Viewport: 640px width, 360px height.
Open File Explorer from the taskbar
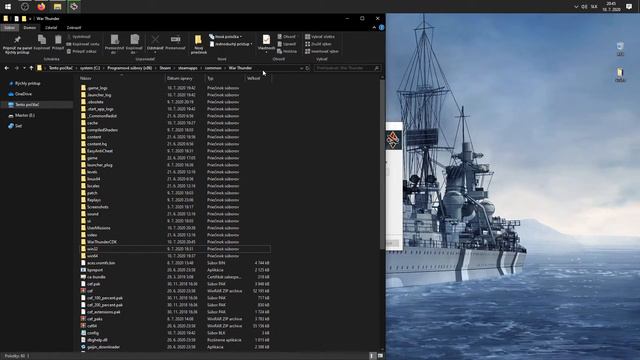58,7
